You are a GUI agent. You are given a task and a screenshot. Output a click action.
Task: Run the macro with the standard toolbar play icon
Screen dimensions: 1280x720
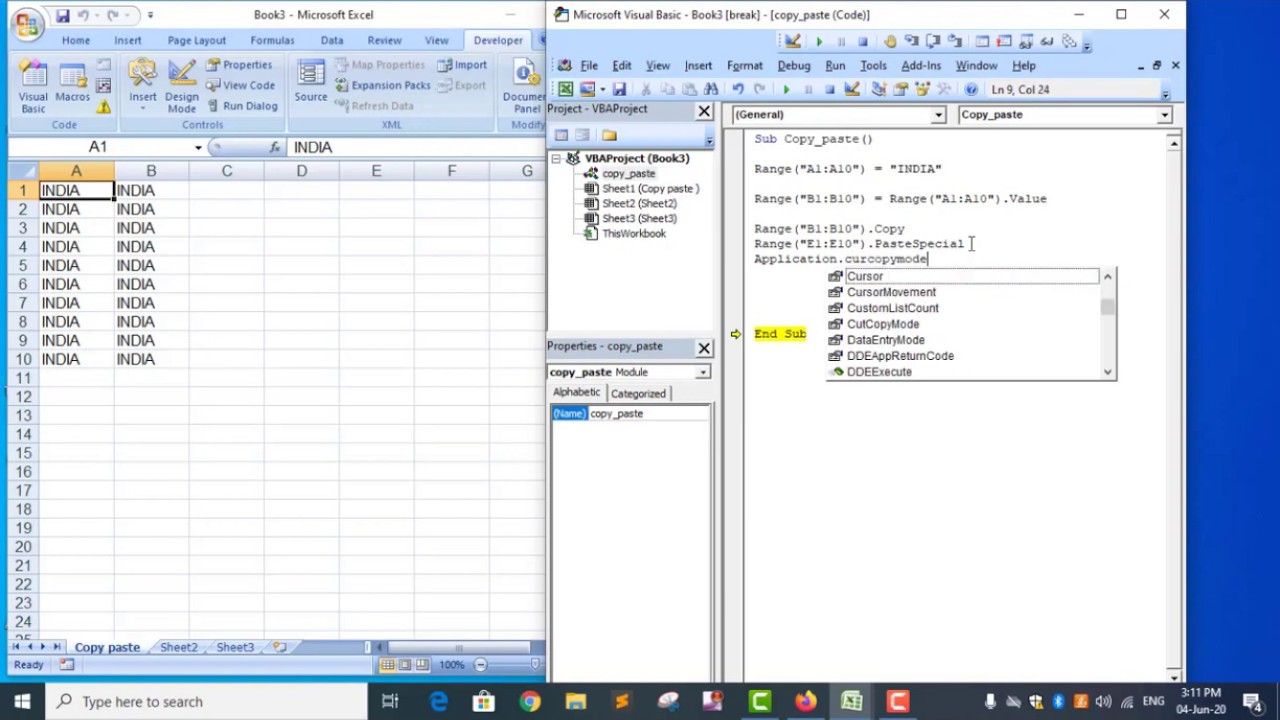(x=786, y=90)
